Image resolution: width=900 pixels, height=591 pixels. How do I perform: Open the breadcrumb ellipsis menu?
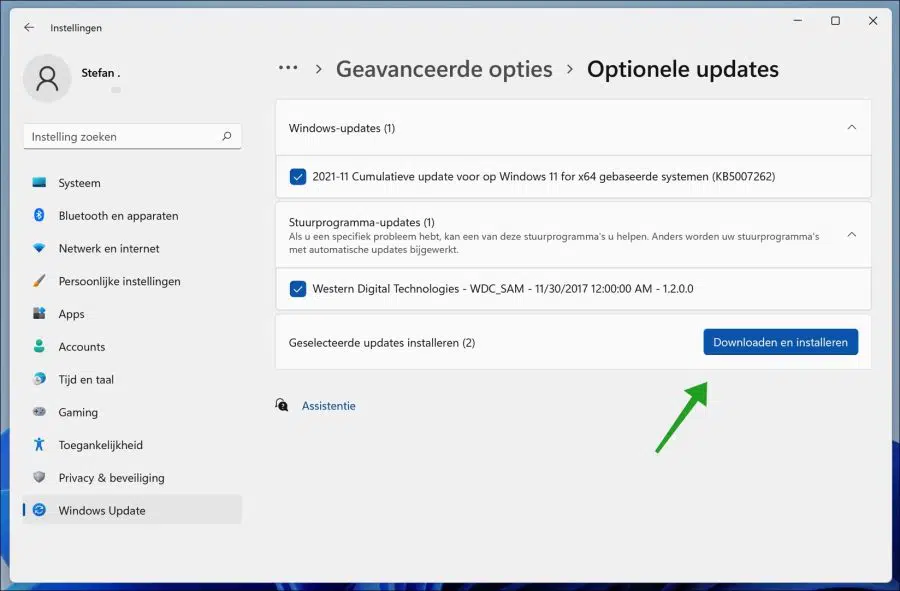(x=288, y=68)
